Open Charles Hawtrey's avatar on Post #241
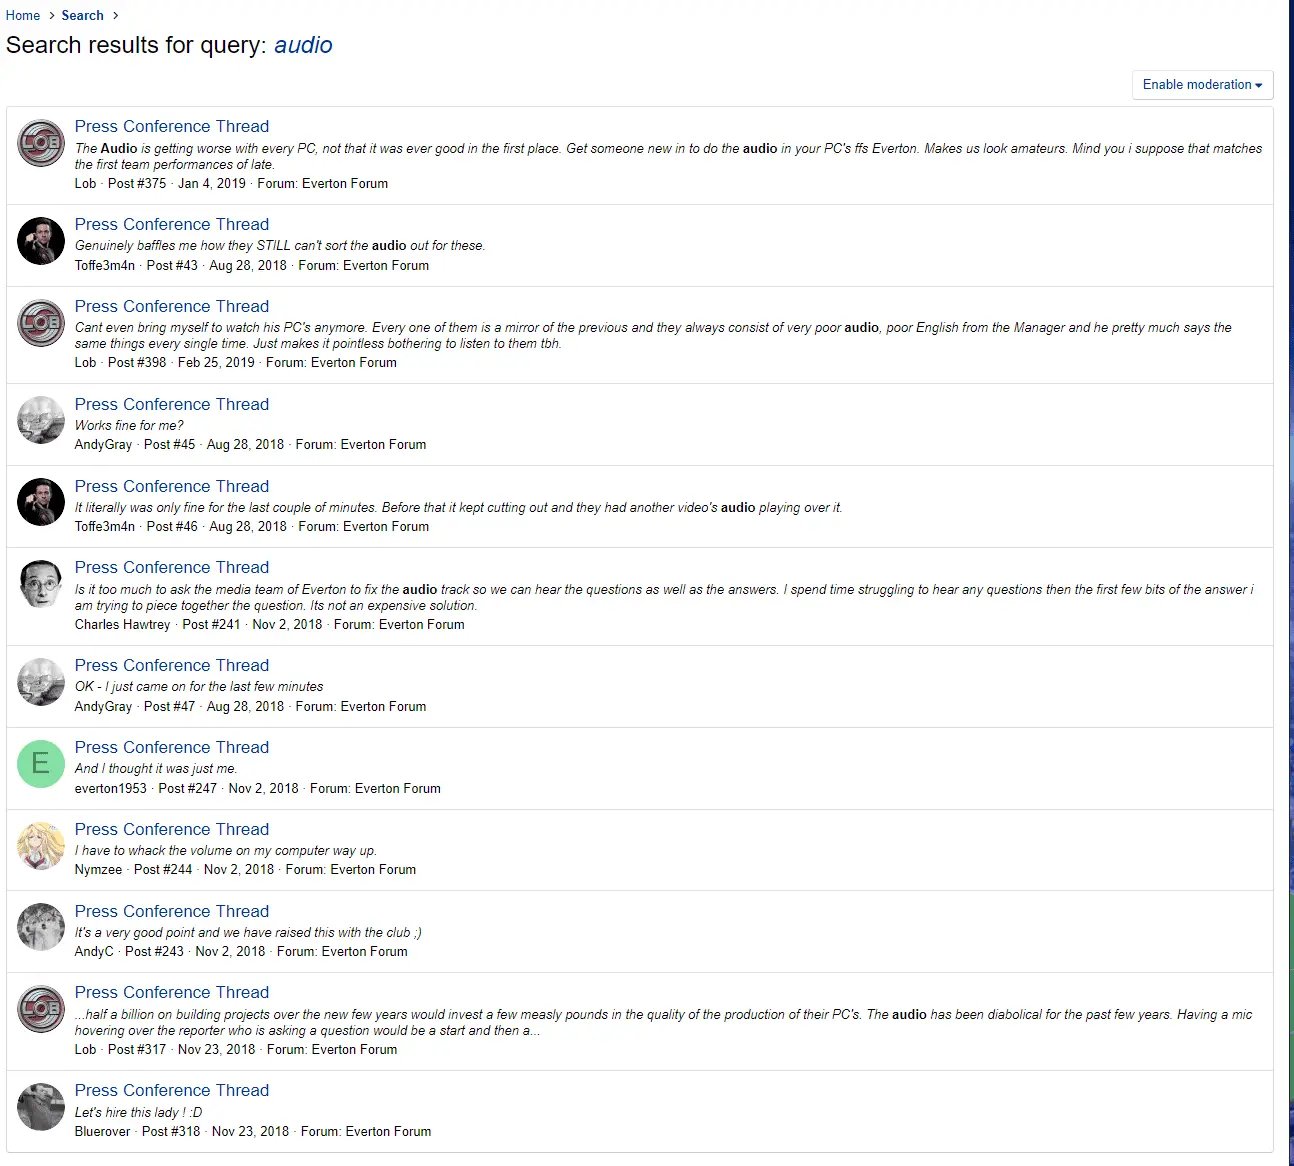 coord(41,584)
